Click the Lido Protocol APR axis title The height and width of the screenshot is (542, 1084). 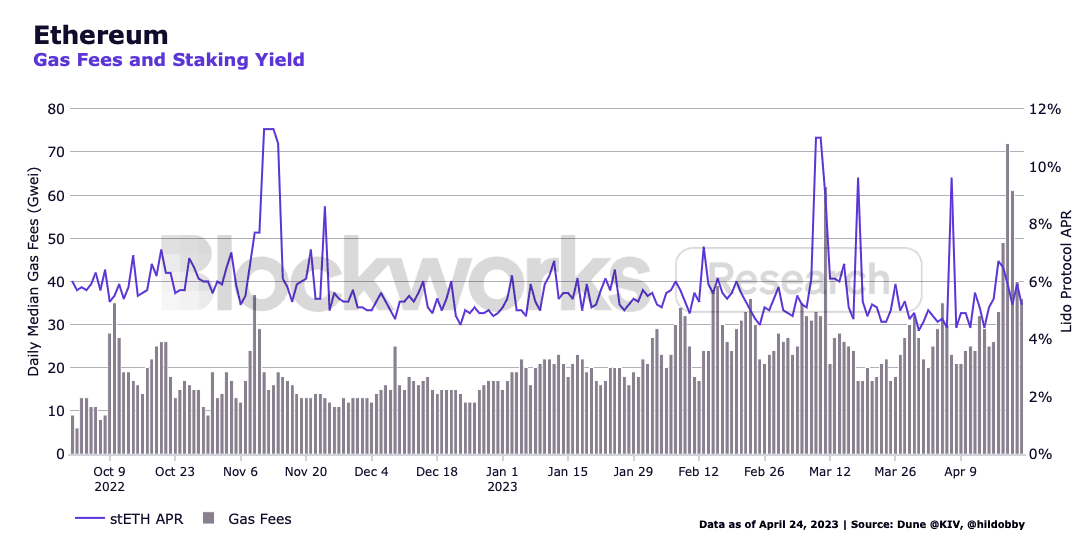[1066, 281]
